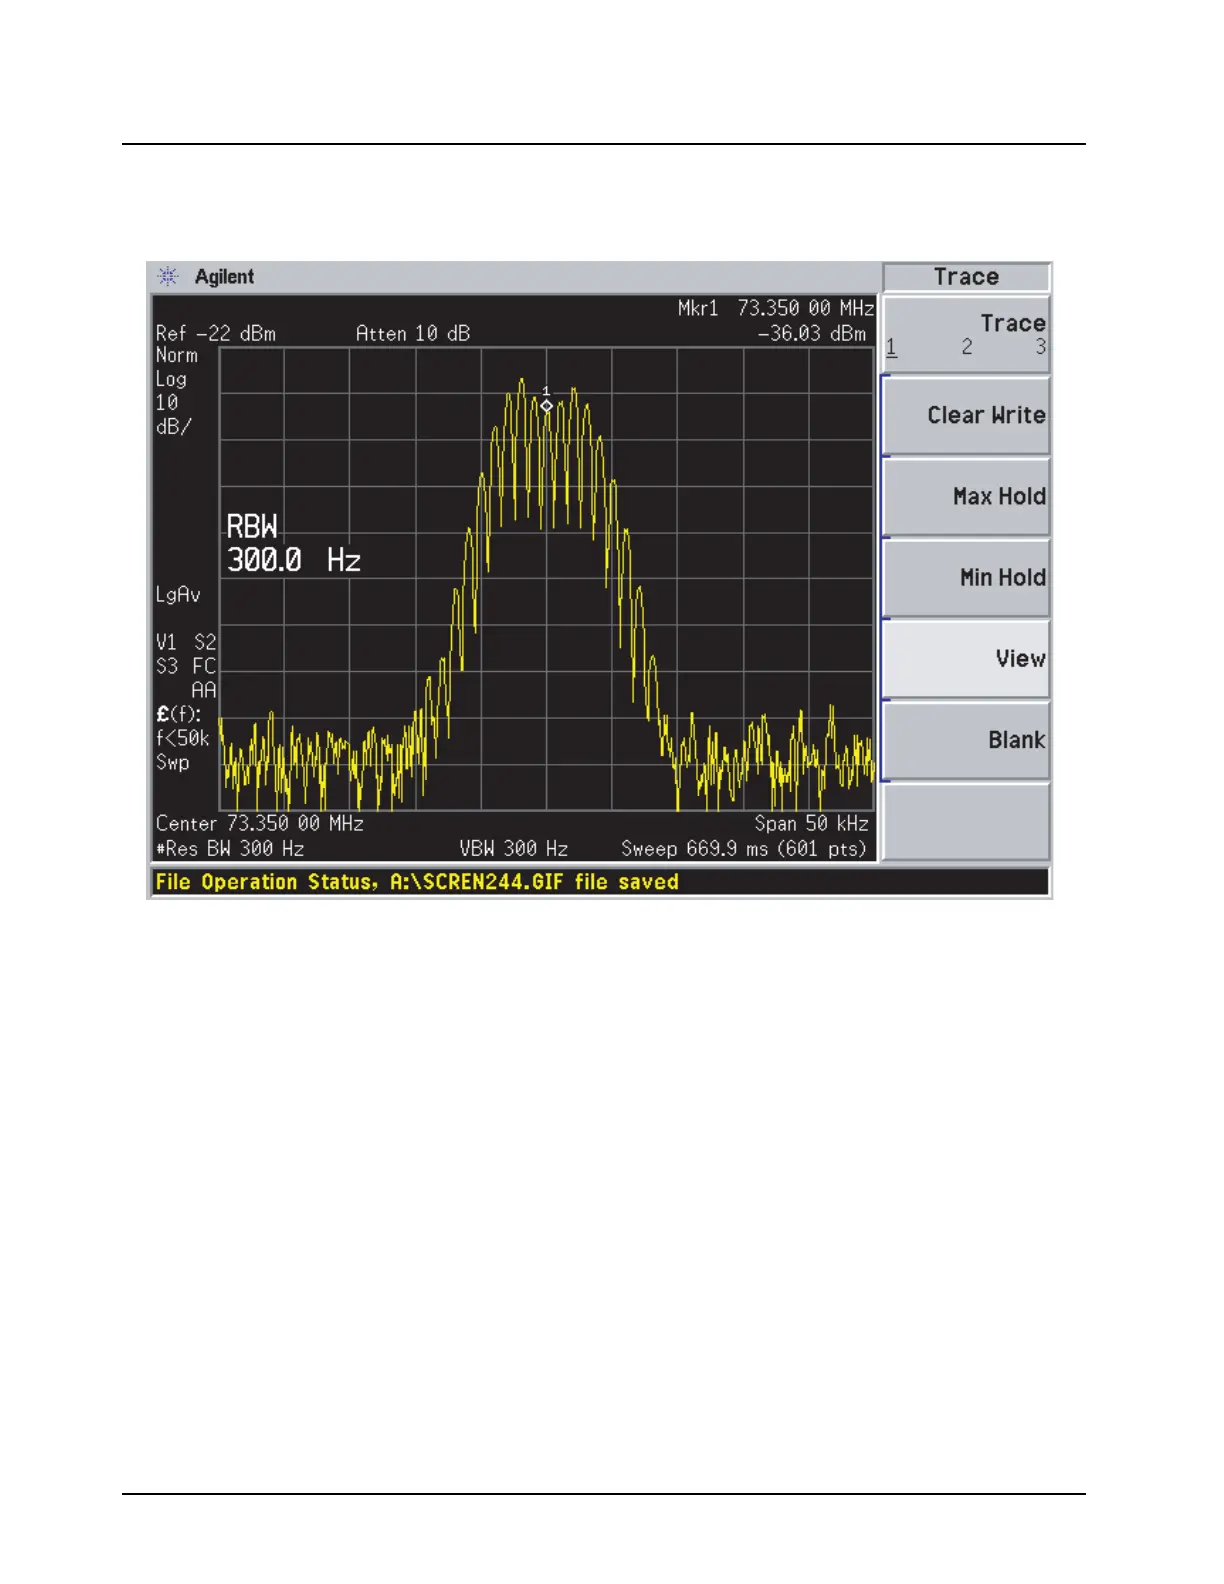The height and width of the screenshot is (1584, 1224).
Task: Click the RBW 300.0 Hz active function readout
Action: coord(292,543)
